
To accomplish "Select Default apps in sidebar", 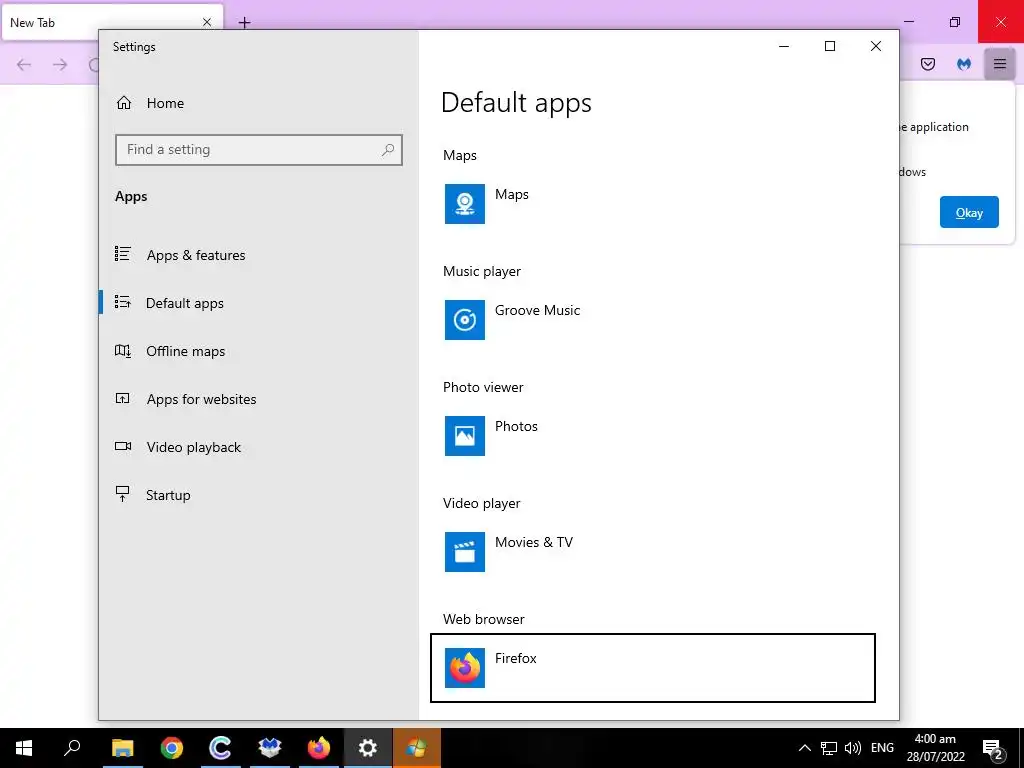I will point(185,303).
